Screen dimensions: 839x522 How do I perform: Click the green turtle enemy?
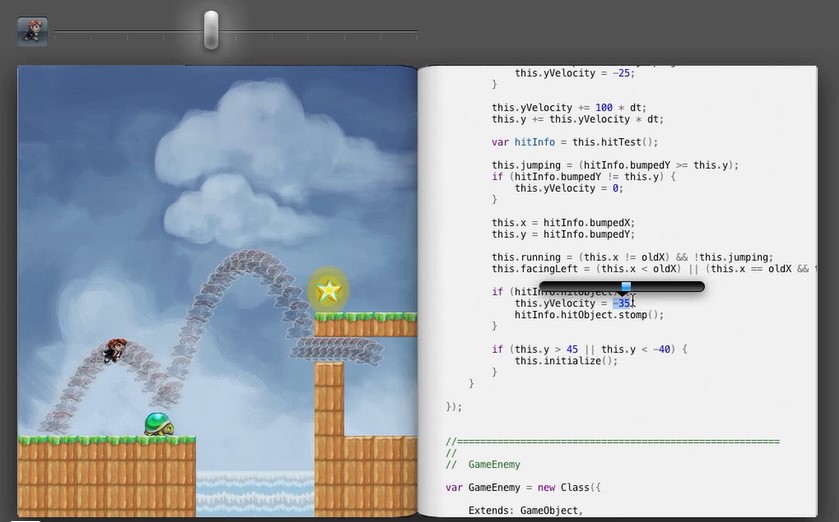[x=158, y=424]
